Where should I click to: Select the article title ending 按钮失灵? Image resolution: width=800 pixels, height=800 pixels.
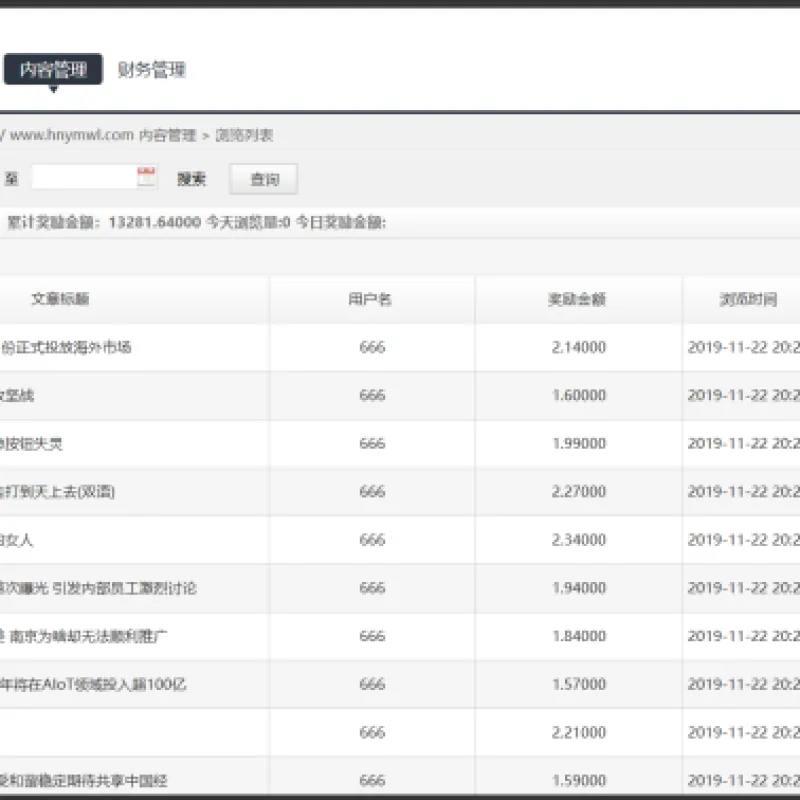point(31,443)
